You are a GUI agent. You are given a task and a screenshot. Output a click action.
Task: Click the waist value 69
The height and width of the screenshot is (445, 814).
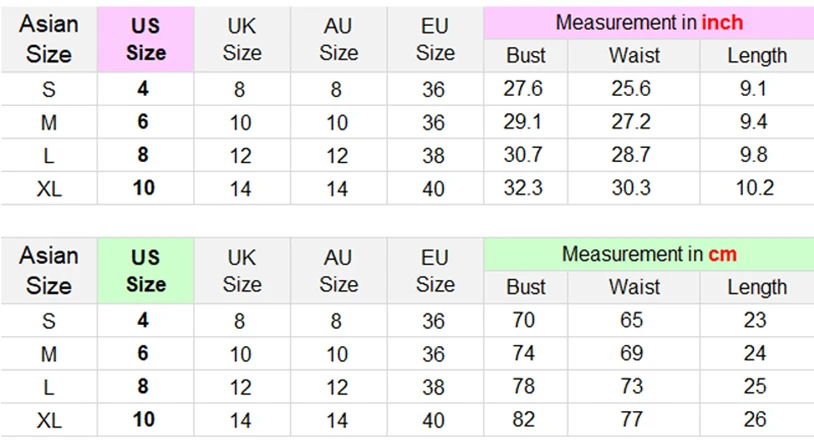point(634,353)
